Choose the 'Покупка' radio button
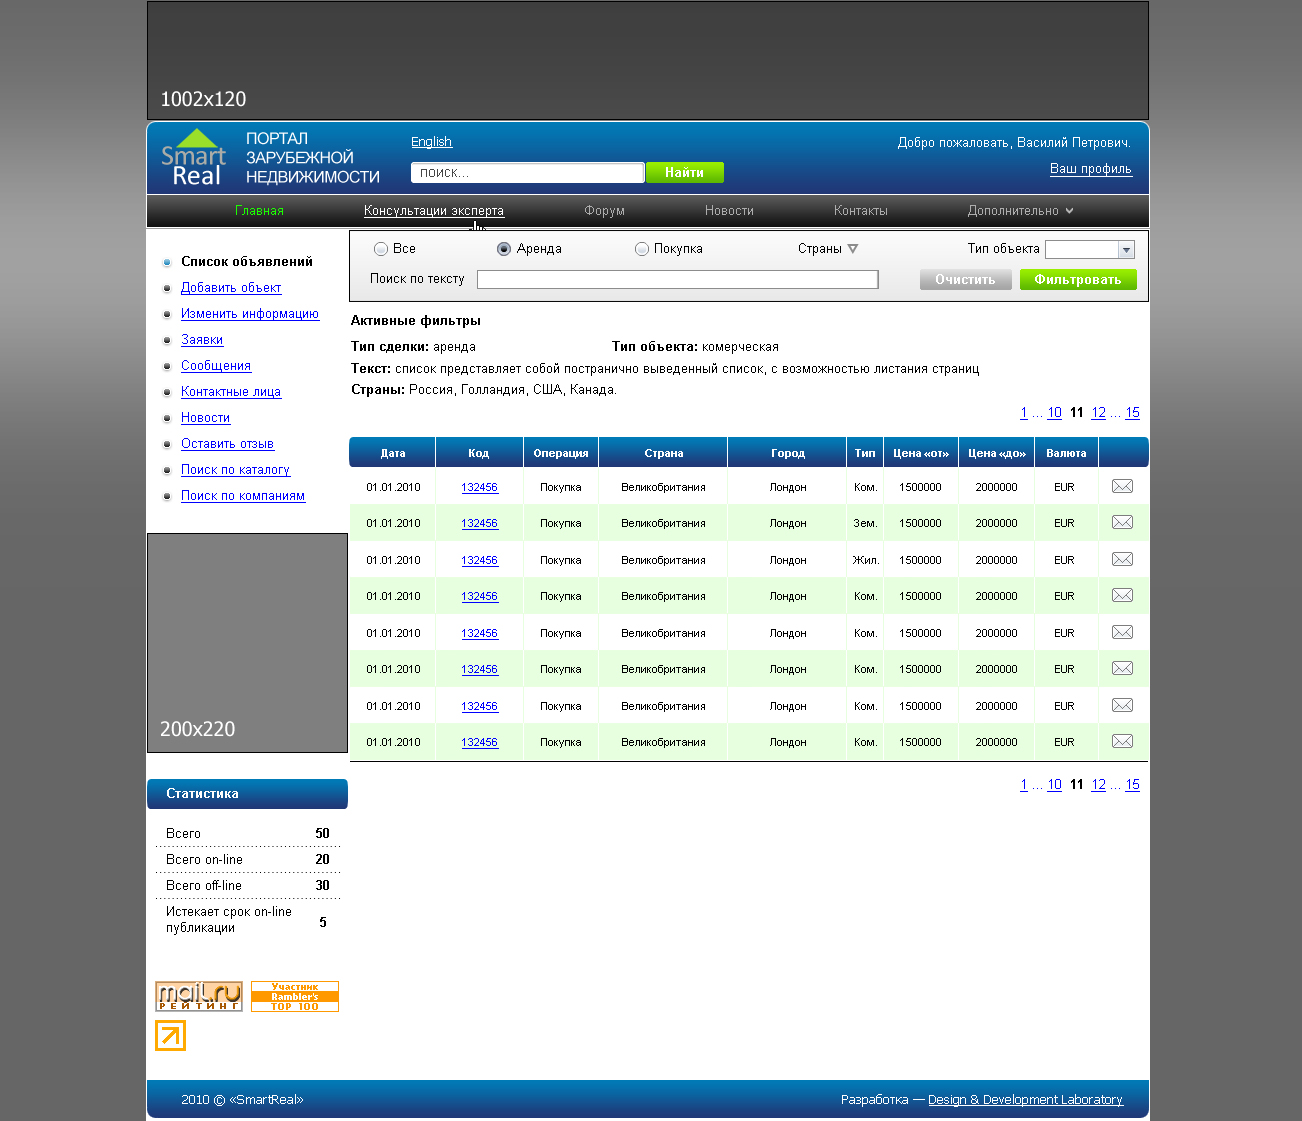Viewport: 1302px width, 1121px height. [642, 249]
